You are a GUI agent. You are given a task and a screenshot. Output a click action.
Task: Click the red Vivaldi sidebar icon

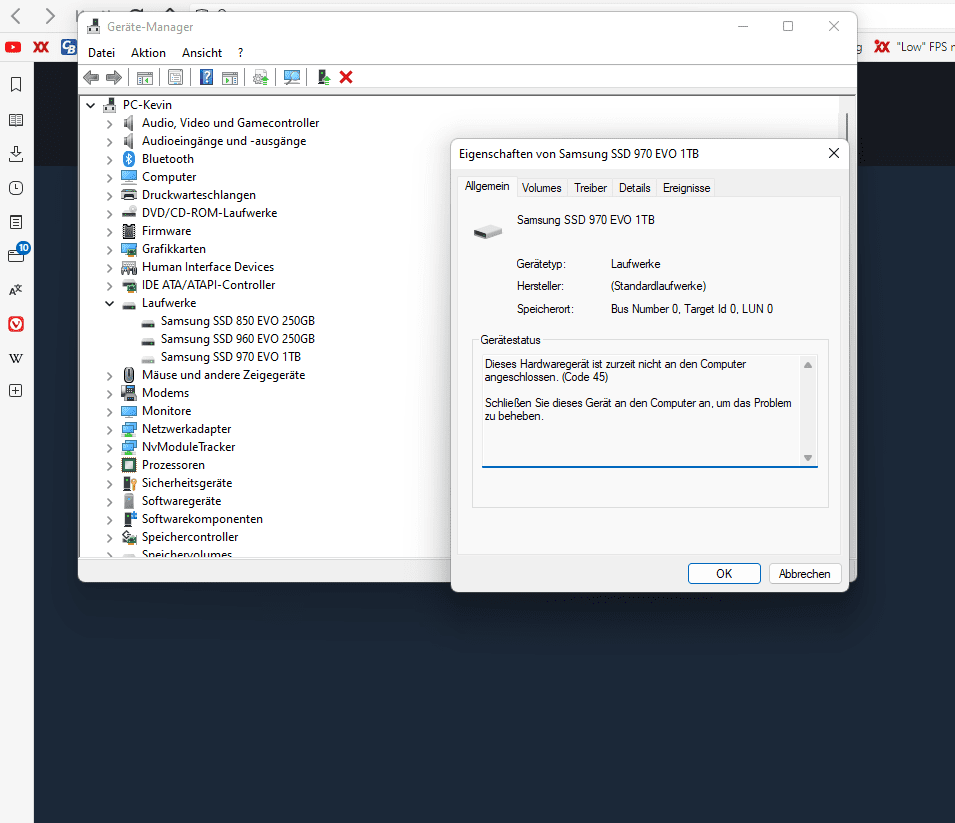[x=16, y=324]
